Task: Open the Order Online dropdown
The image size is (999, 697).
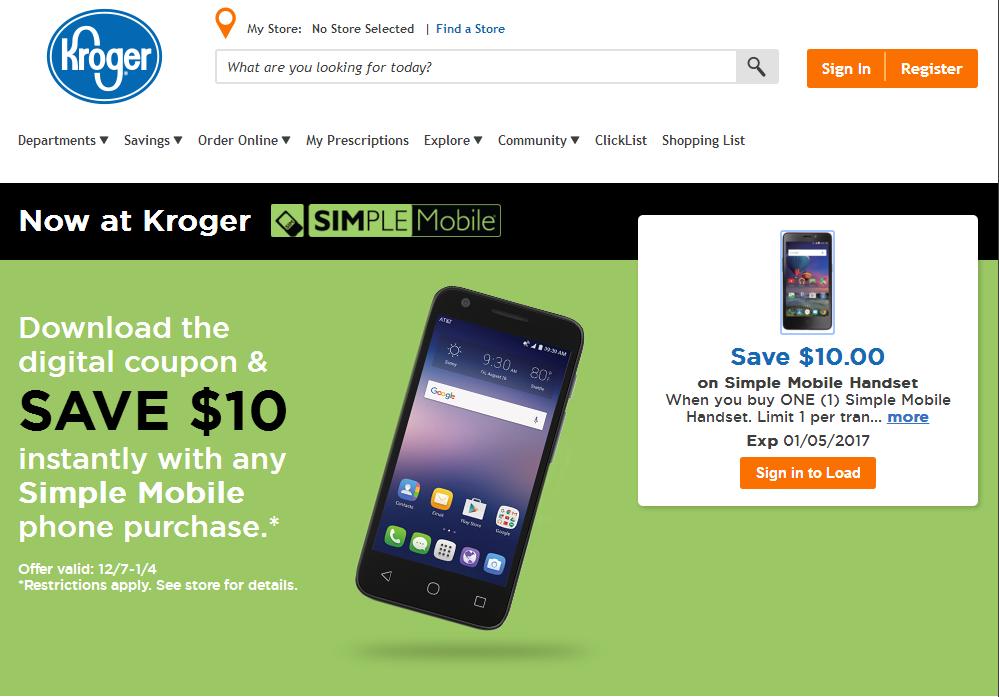Action: coord(244,140)
